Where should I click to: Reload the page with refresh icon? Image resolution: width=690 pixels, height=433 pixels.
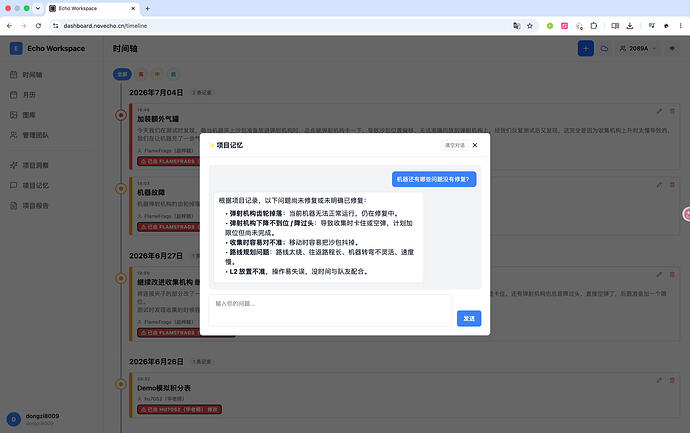(x=38, y=26)
